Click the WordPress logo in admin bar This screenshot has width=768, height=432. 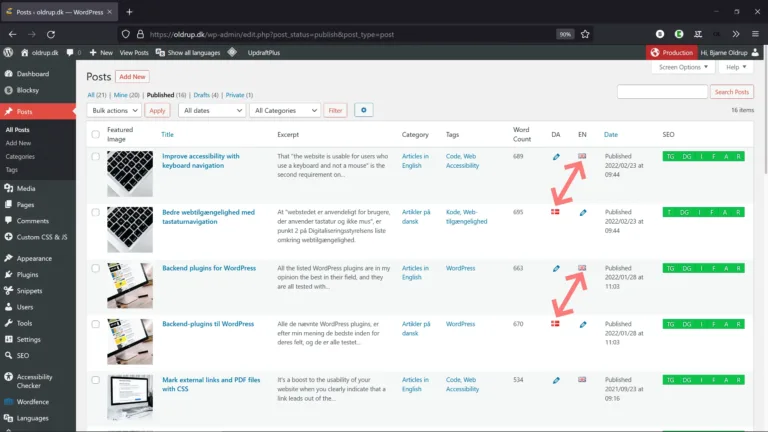8,52
